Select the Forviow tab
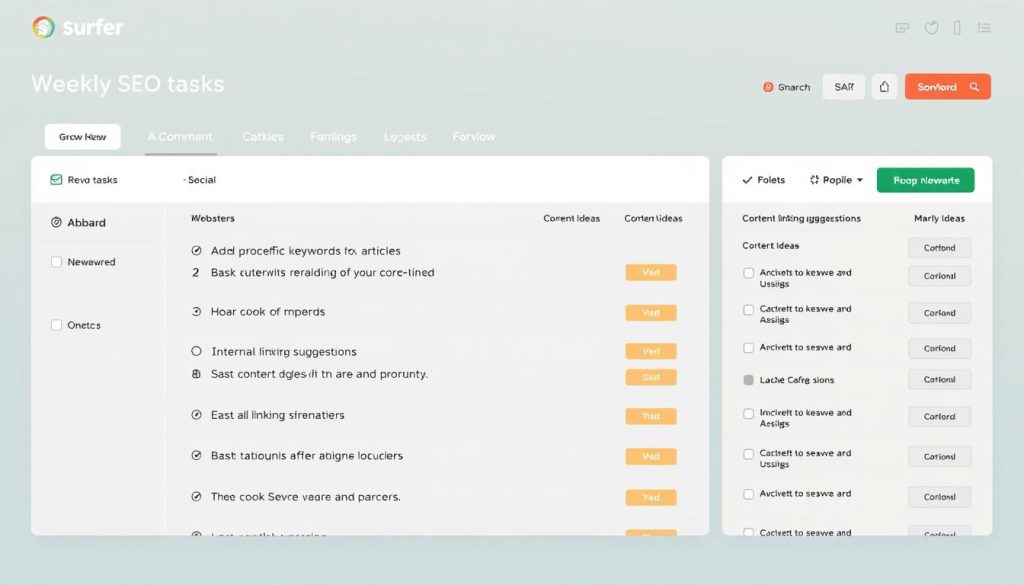The height and width of the screenshot is (585, 1024). click(472, 136)
